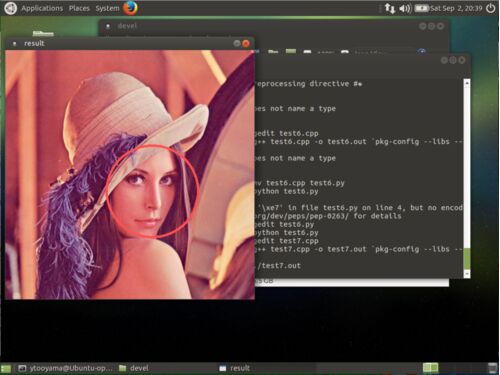Switch to the devel taskbar entry

134,368
